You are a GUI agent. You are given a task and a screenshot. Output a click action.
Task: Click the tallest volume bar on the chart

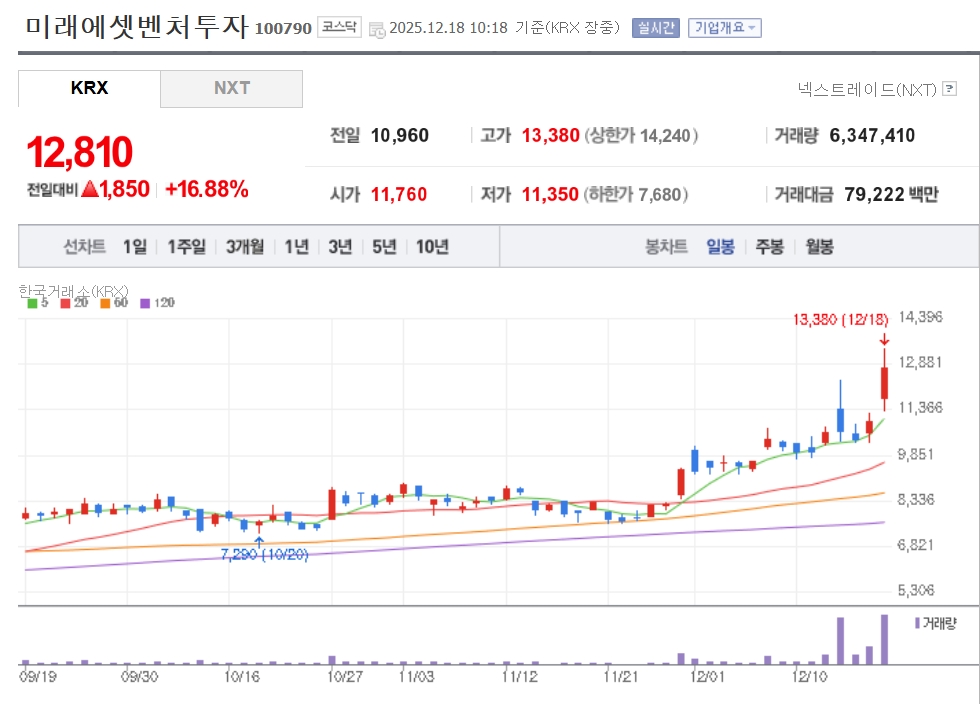pyautogui.click(x=884, y=640)
